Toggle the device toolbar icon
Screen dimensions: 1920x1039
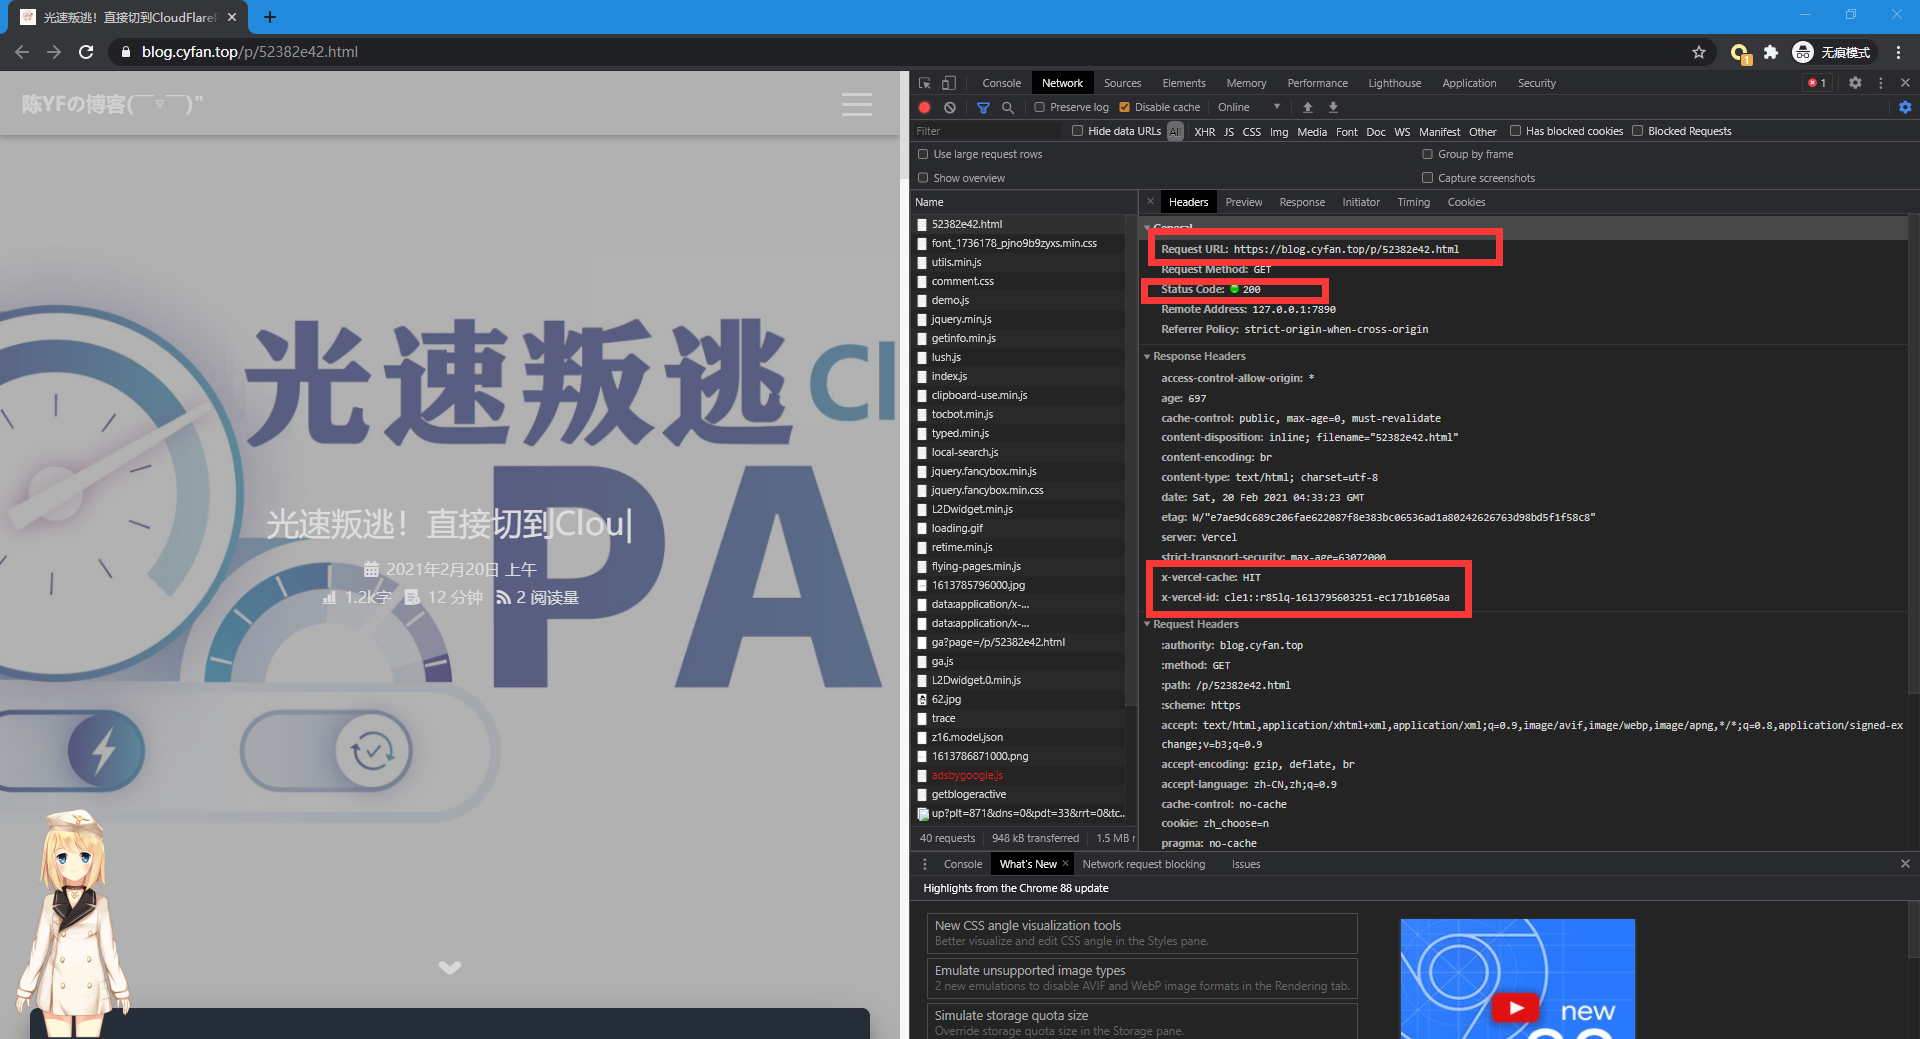(x=949, y=83)
